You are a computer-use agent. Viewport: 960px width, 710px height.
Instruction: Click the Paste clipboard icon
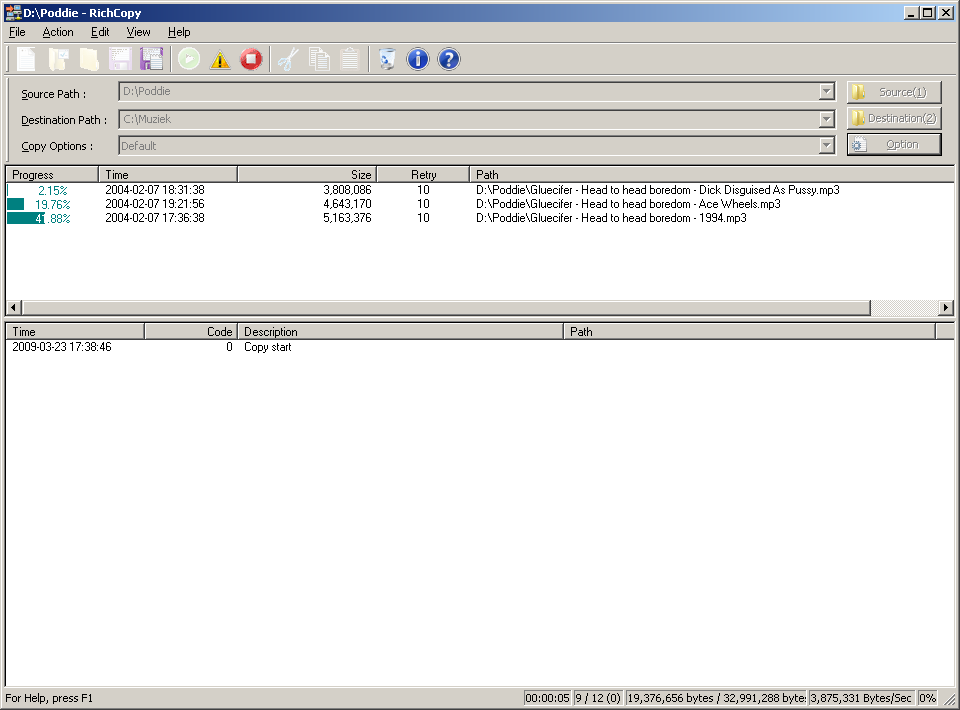coord(350,59)
